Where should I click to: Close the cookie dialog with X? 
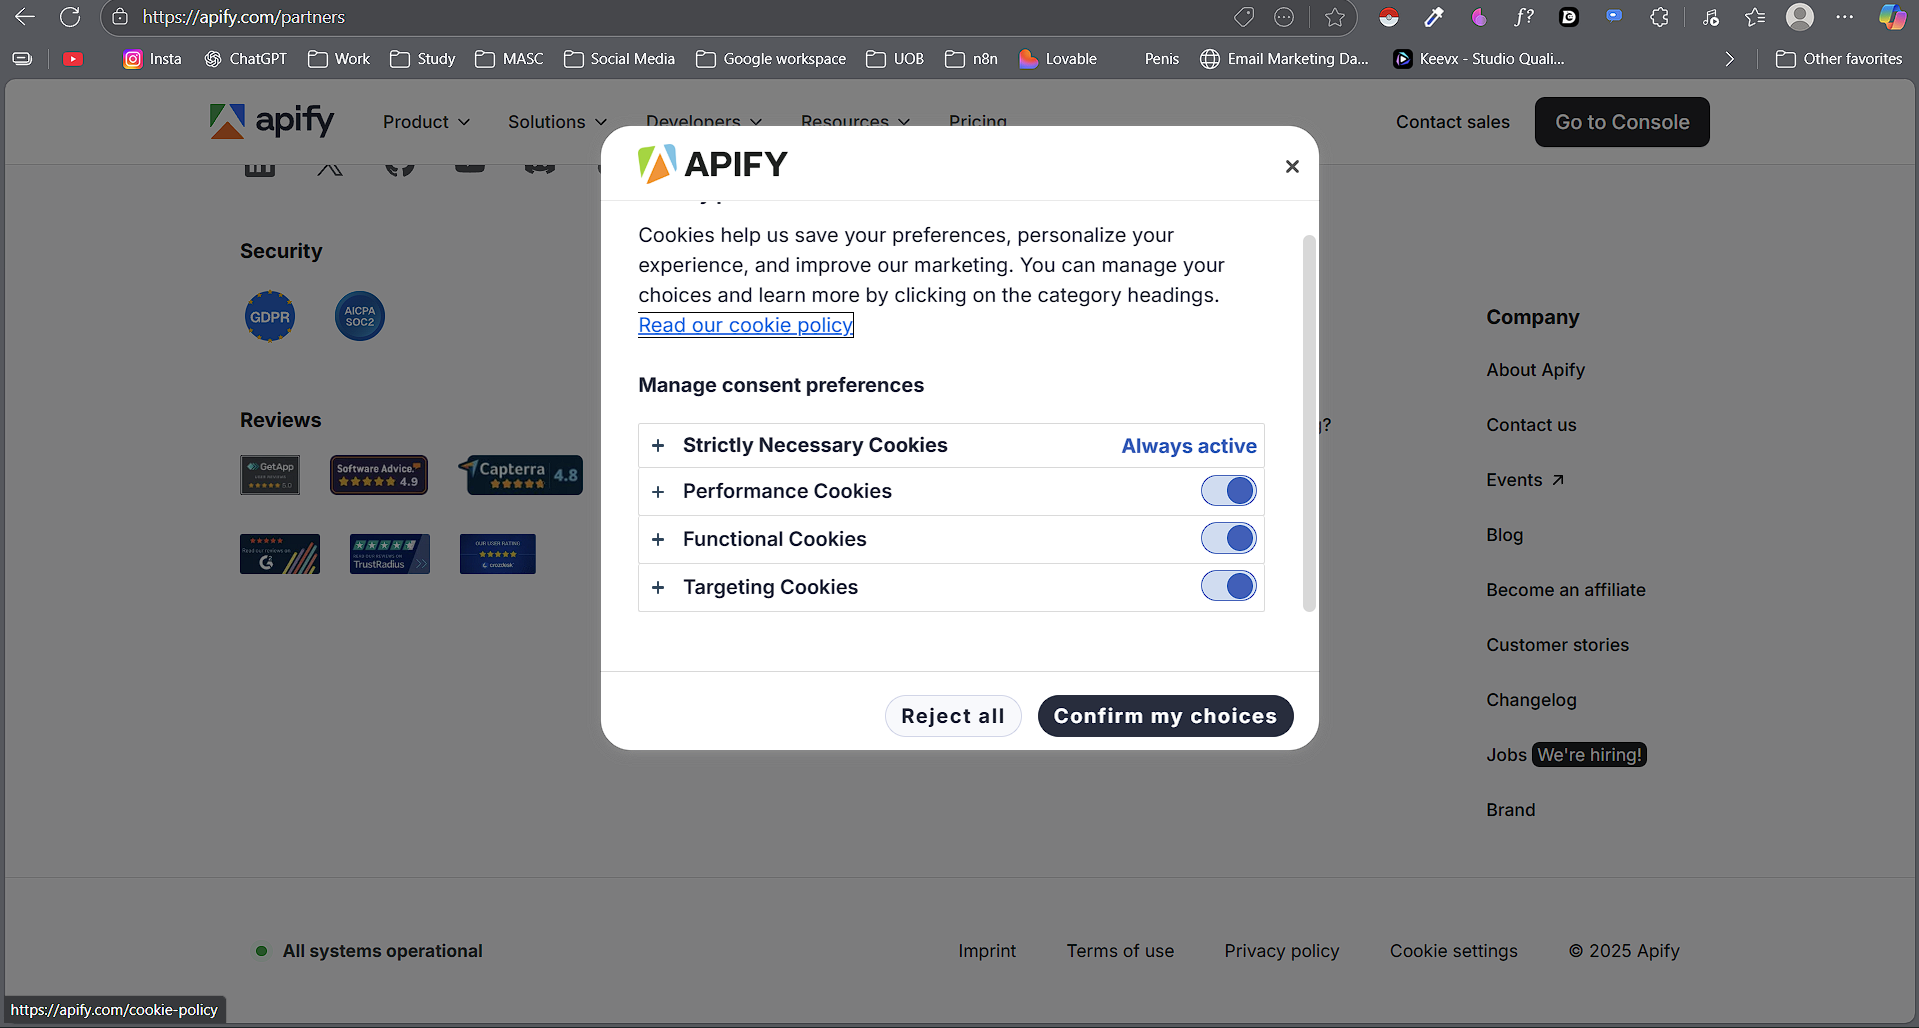(x=1292, y=166)
